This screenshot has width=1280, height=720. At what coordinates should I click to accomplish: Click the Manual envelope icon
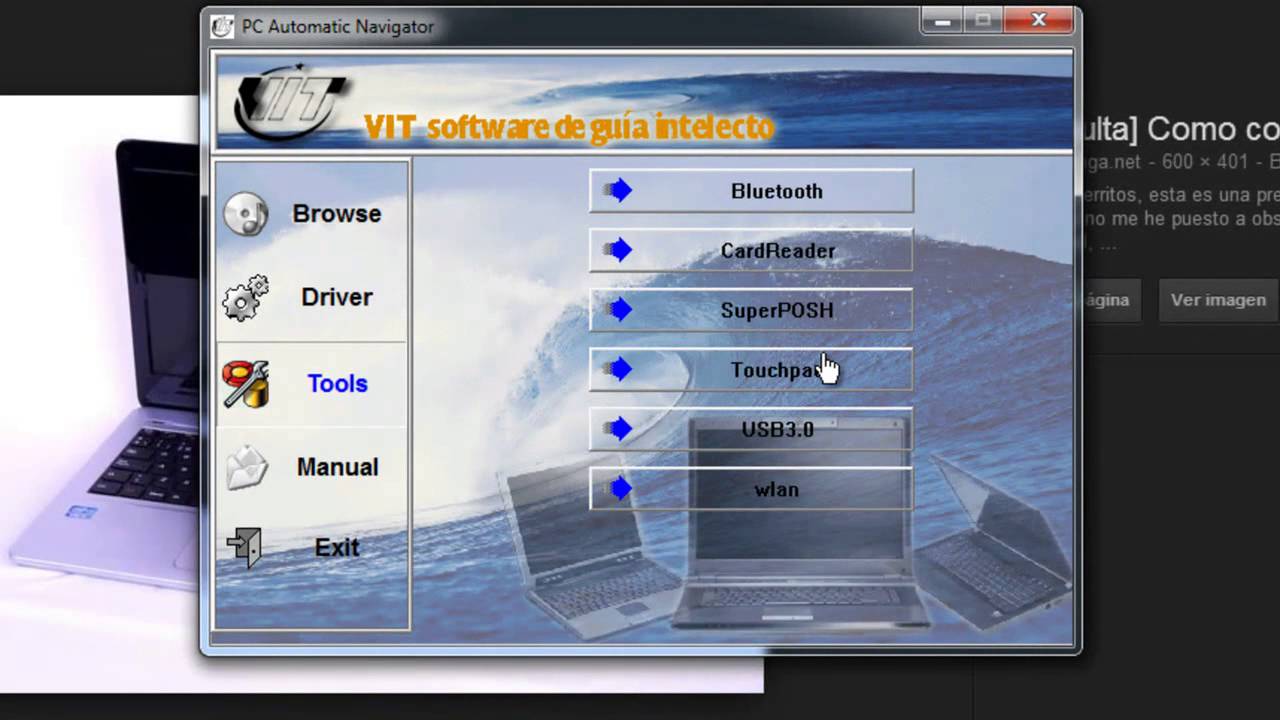[245, 467]
